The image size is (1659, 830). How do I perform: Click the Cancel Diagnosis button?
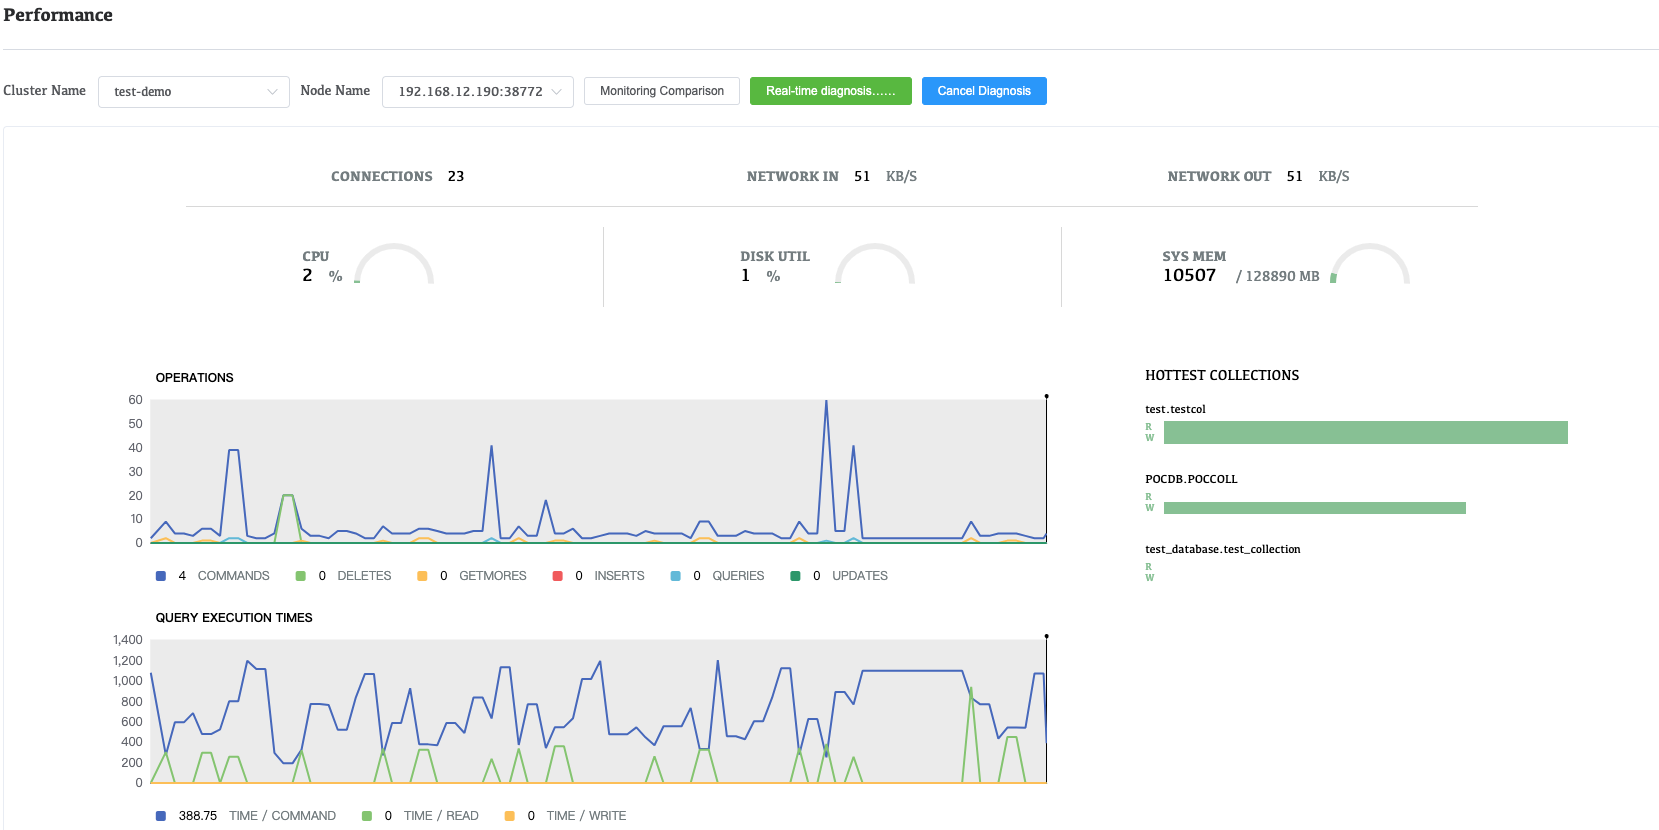point(984,91)
